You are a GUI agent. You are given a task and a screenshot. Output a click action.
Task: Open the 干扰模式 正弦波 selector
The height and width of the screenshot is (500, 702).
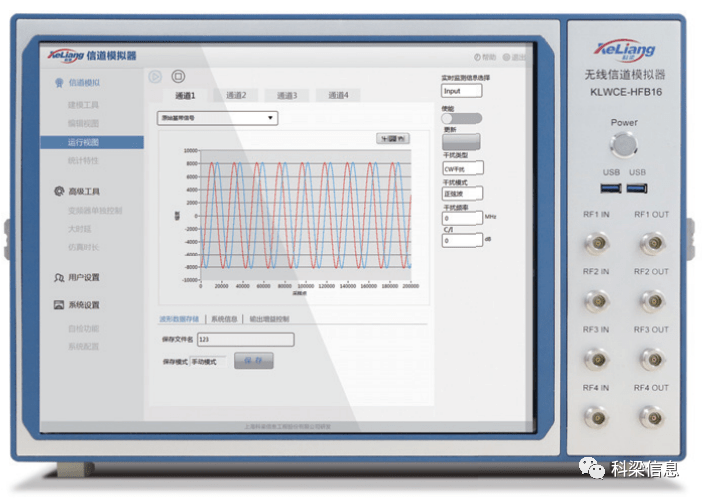[462, 193]
